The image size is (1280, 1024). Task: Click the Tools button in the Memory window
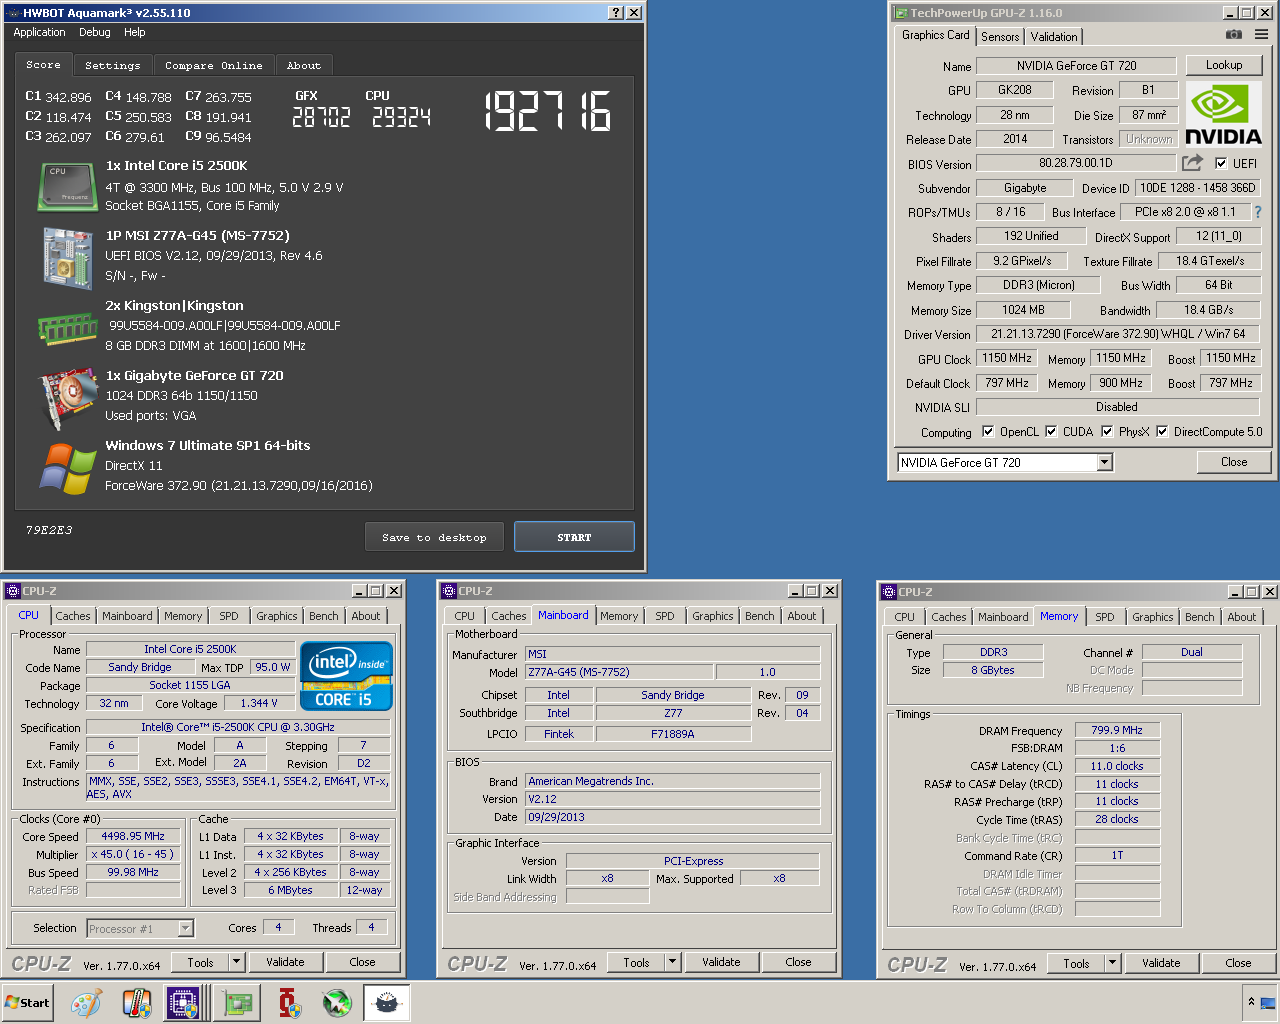(1077, 963)
